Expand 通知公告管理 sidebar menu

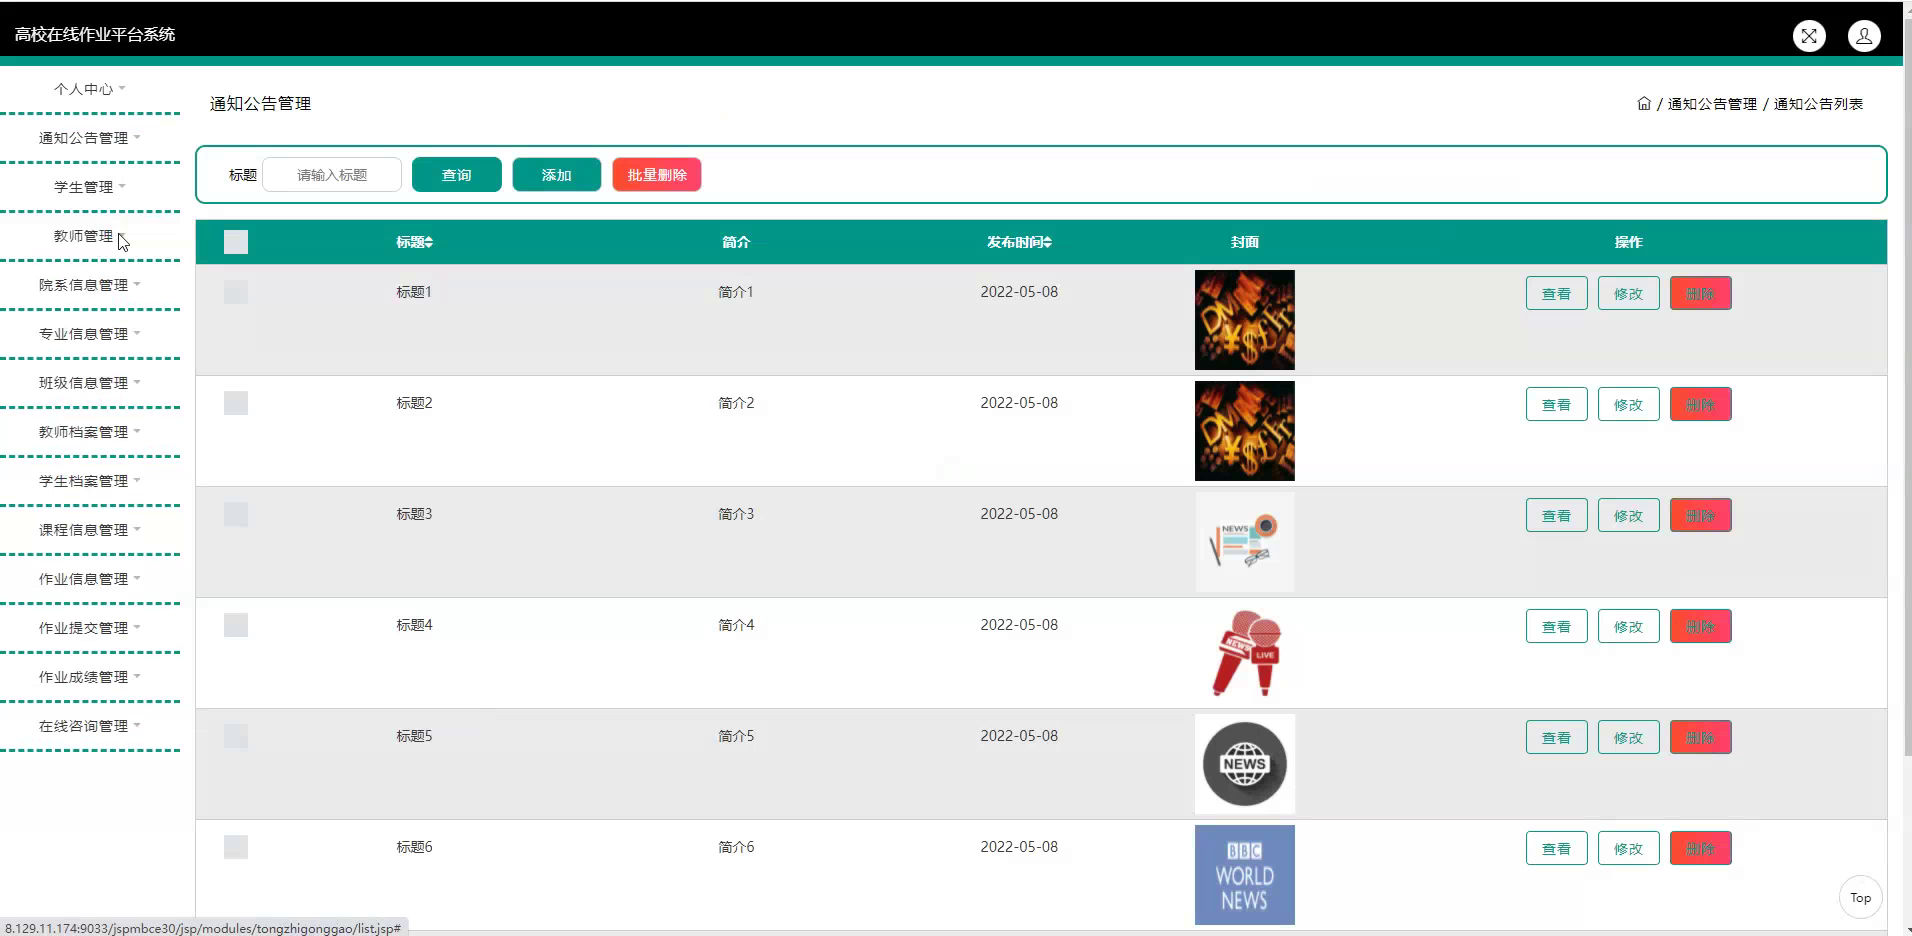[x=90, y=138]
